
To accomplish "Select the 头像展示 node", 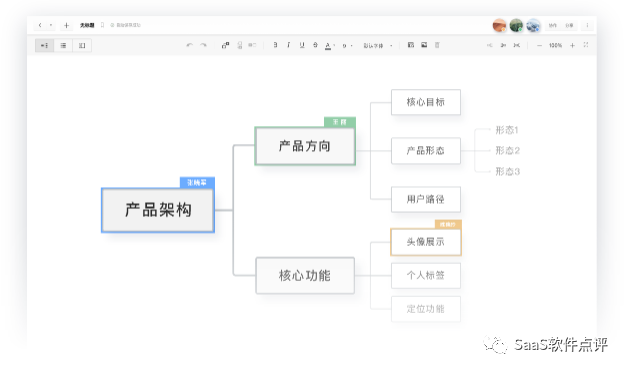I will tap(426, 242).
